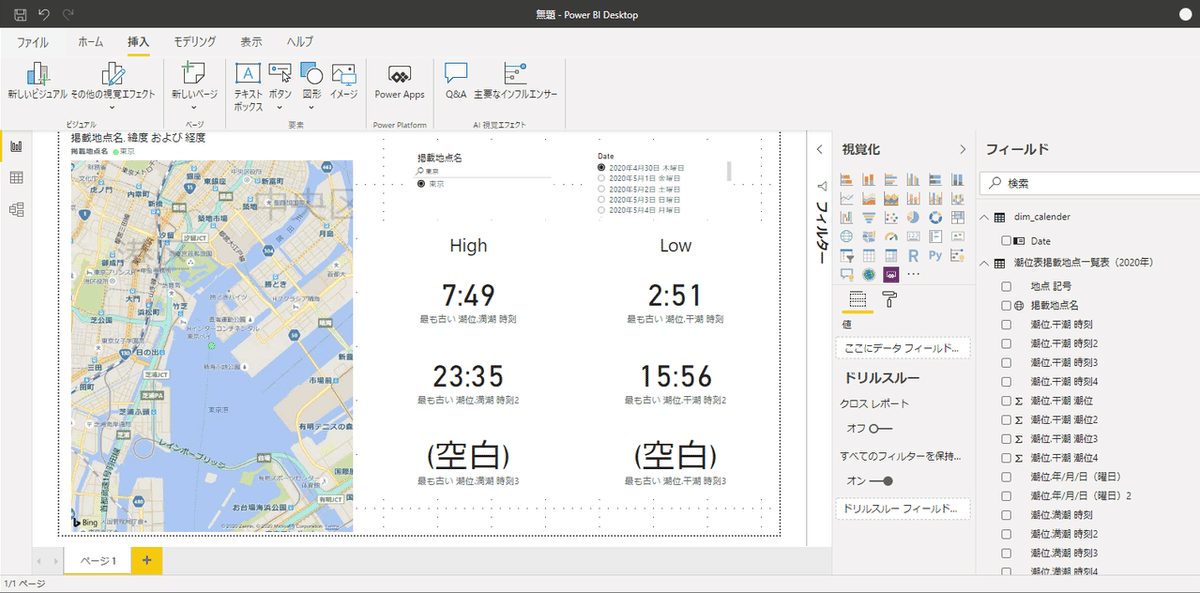The width and height of the screenshot is (1200, 593).
Task: Select the stacked bar chart visual
Action: (x=847, y=179)
